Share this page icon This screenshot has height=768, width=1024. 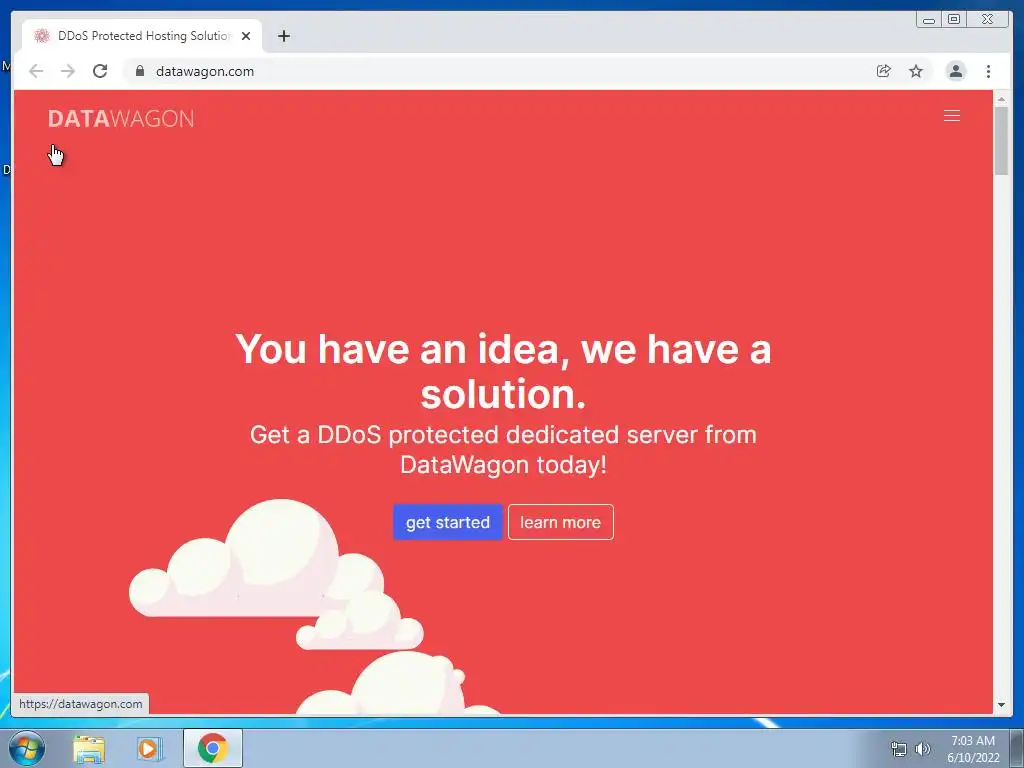[x=883, y=71]
